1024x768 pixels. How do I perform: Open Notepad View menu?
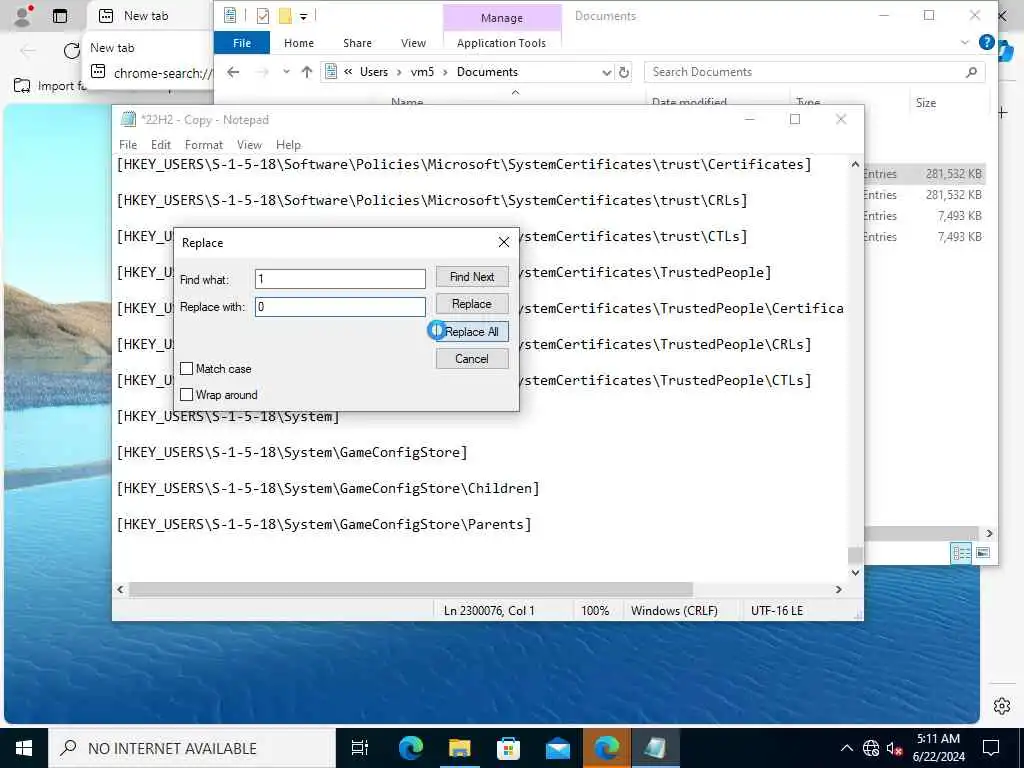click(x=249, y=145)
